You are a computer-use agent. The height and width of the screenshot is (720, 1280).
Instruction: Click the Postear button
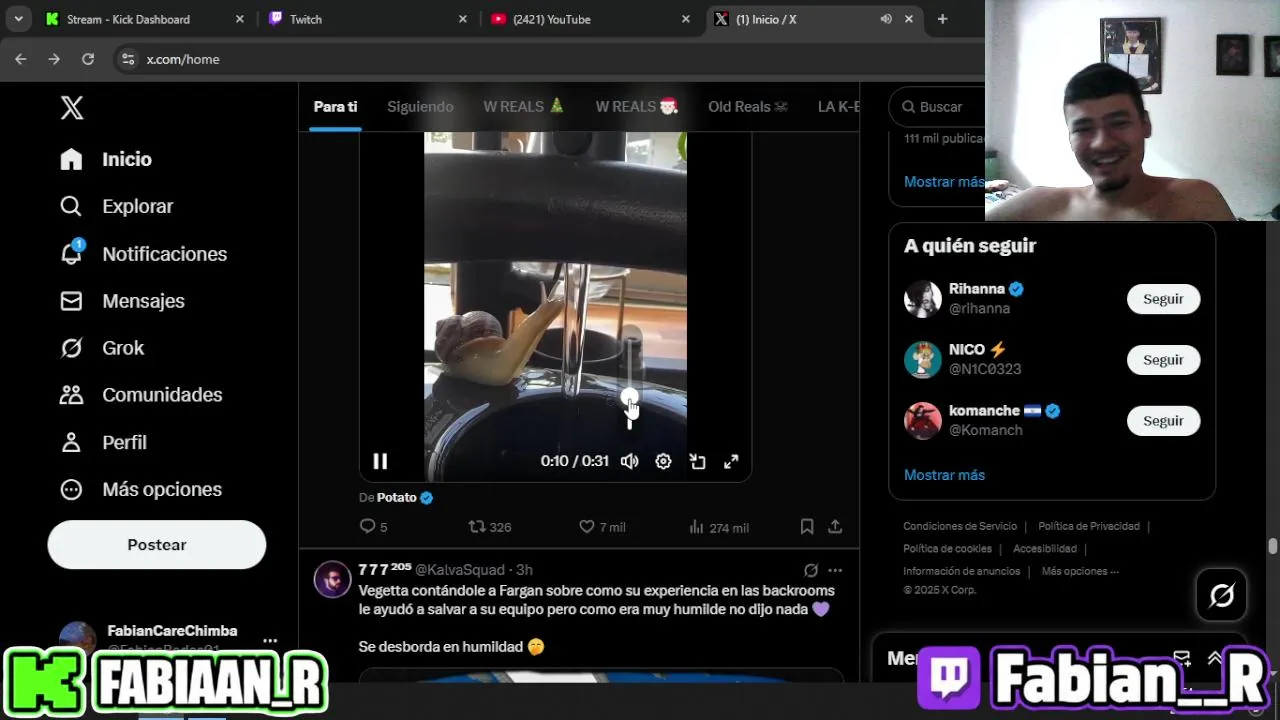pyautogui.click(x=157, y=545)
